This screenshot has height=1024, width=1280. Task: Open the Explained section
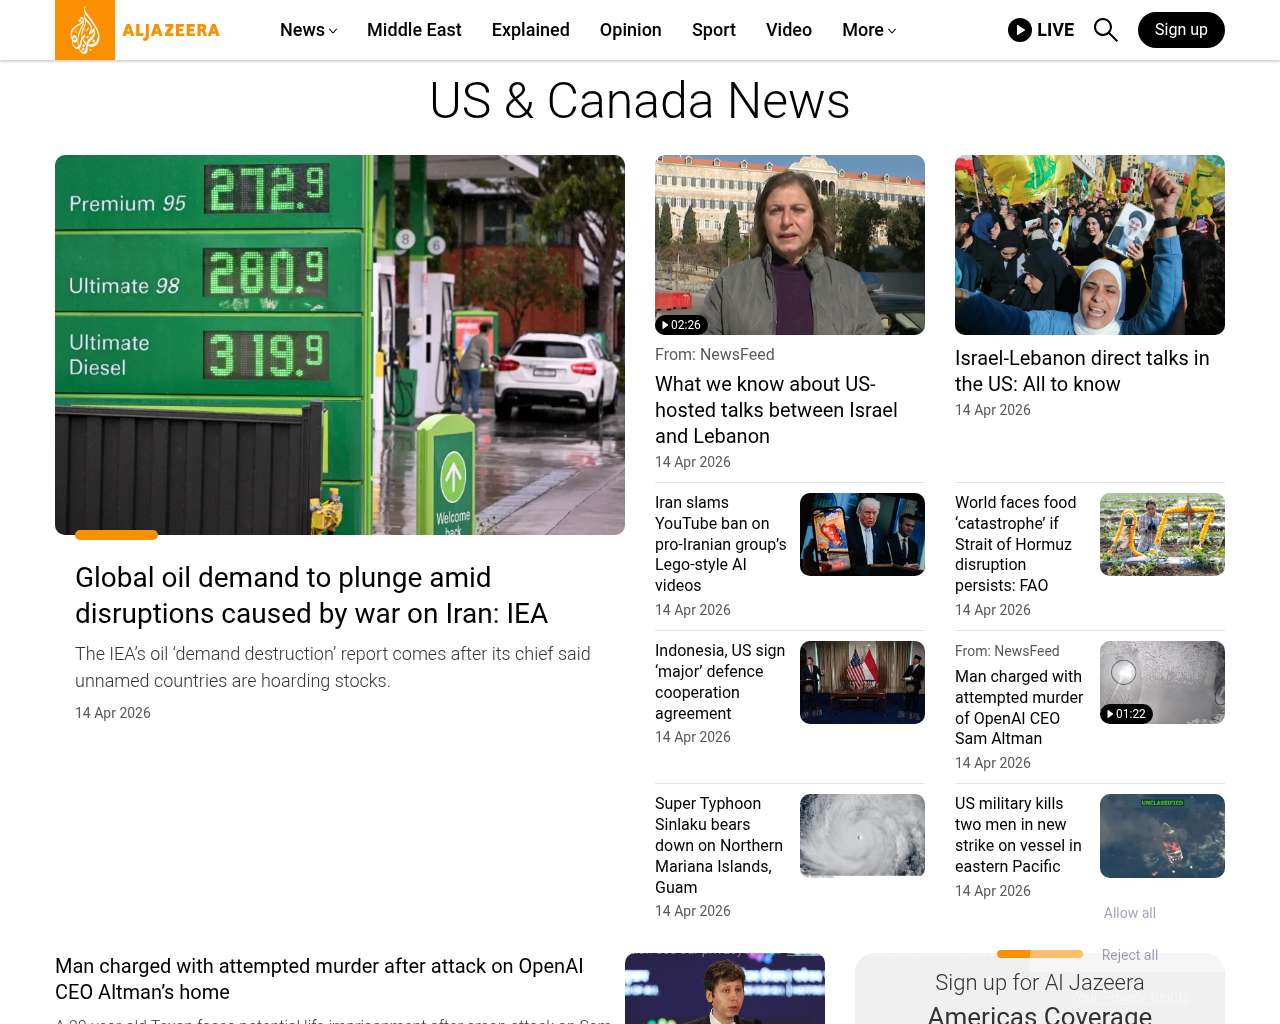click(531, 30)
